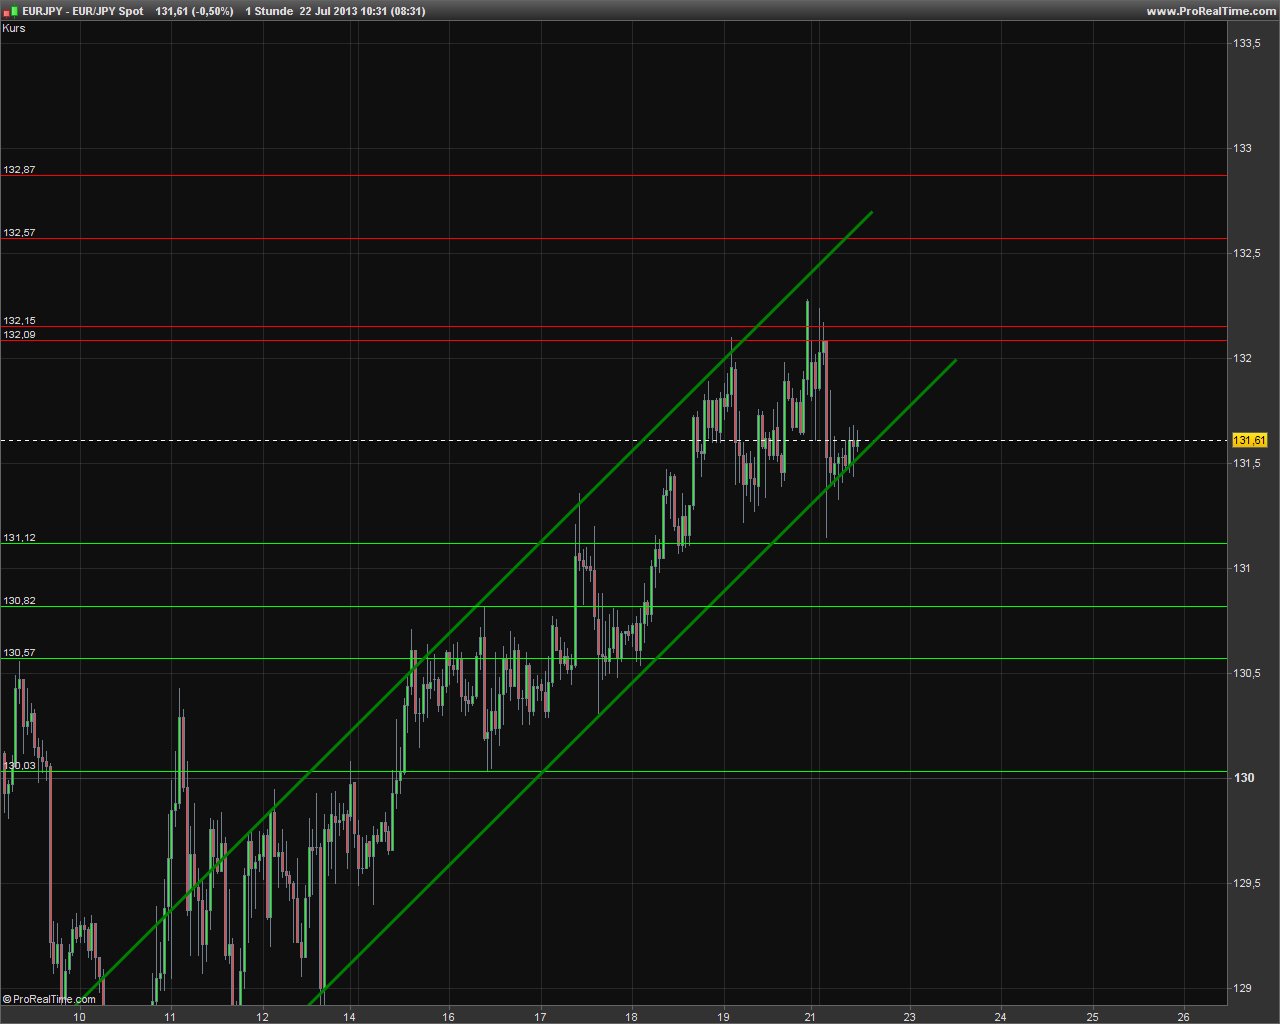The height and width of the screenshot is (1024, 1280).
Task: Click date 21 on the time axis
Action: [812, 1017]
